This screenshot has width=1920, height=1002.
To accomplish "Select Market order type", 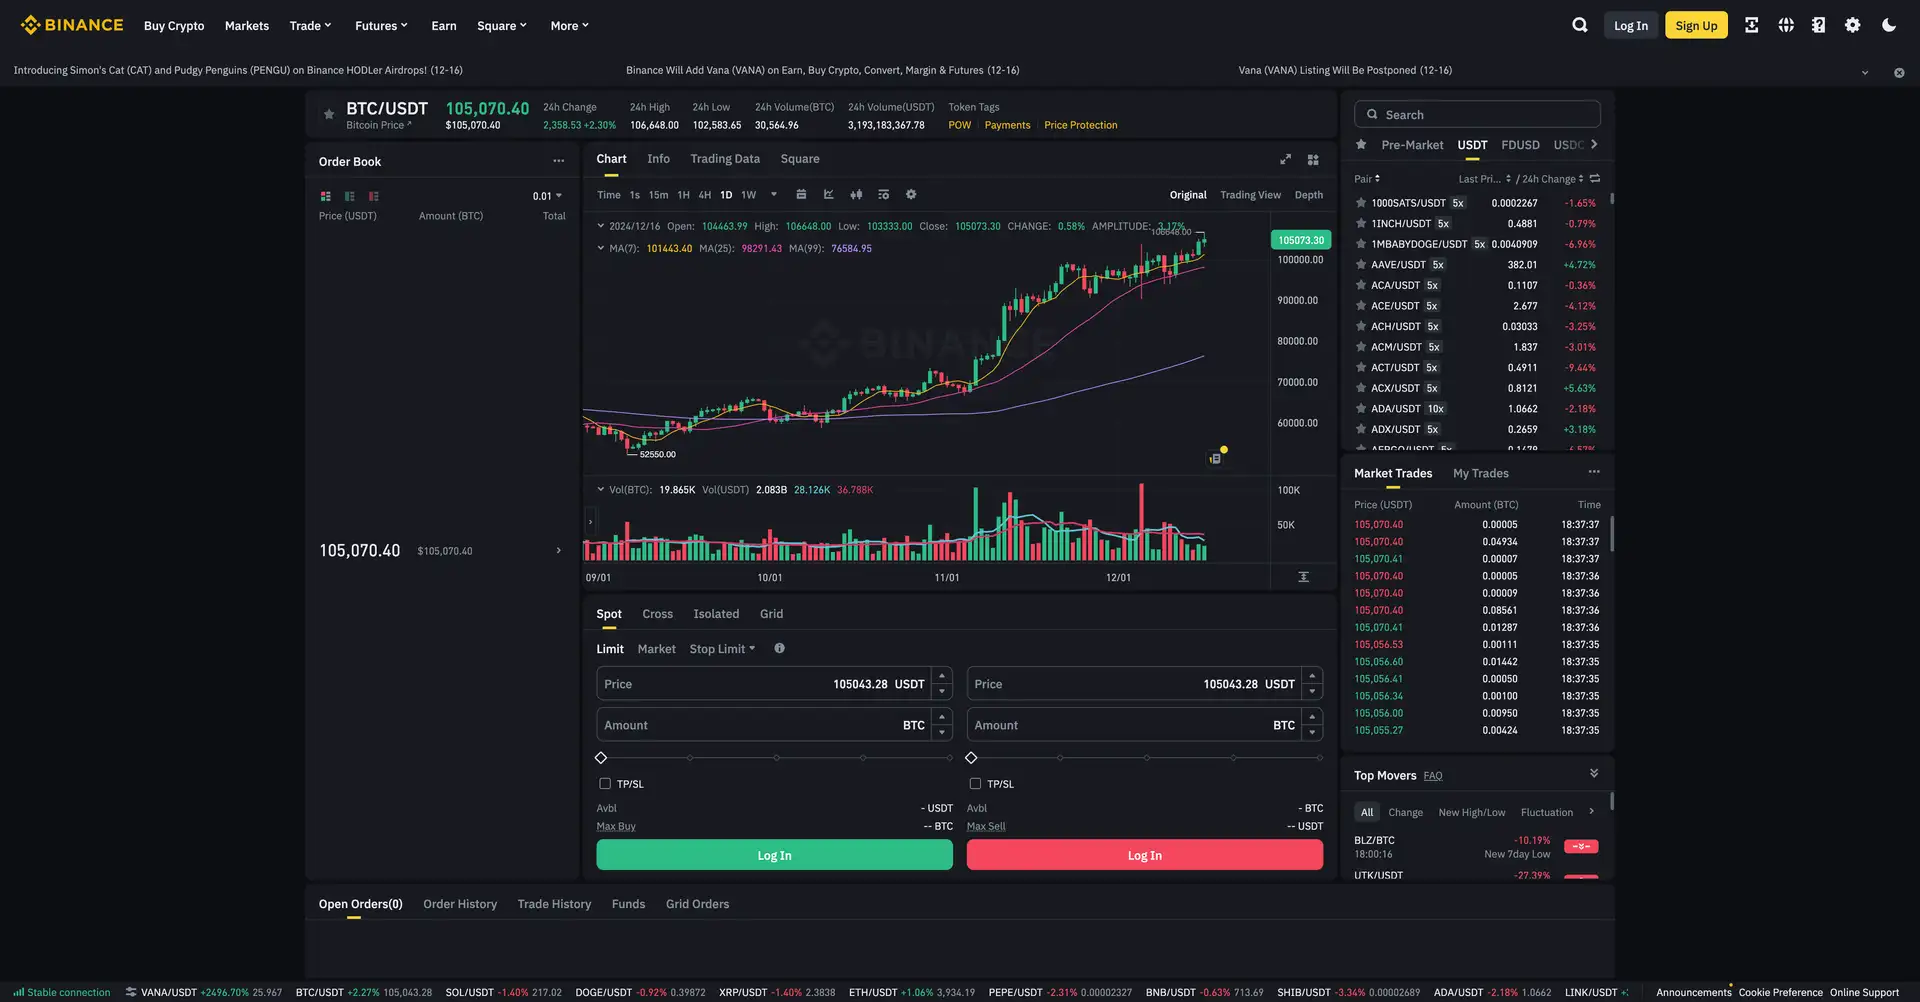I will [x=656, y=649].
